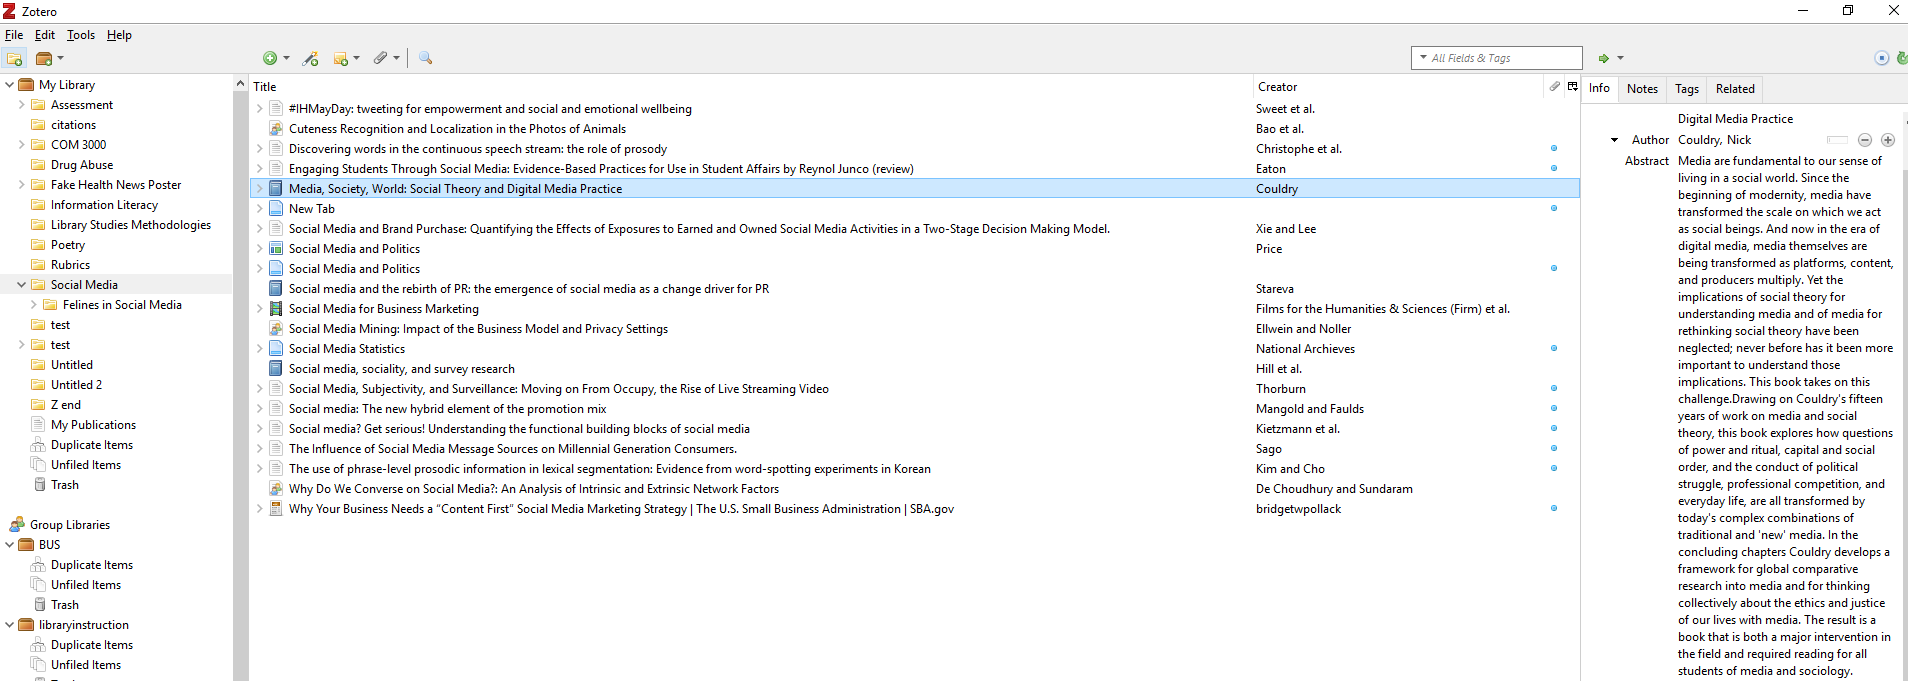The height and width of the screenshot is (681, 1908).
Task: Click attachment dot for the New Tab row
Action: tap(1554, 208)
